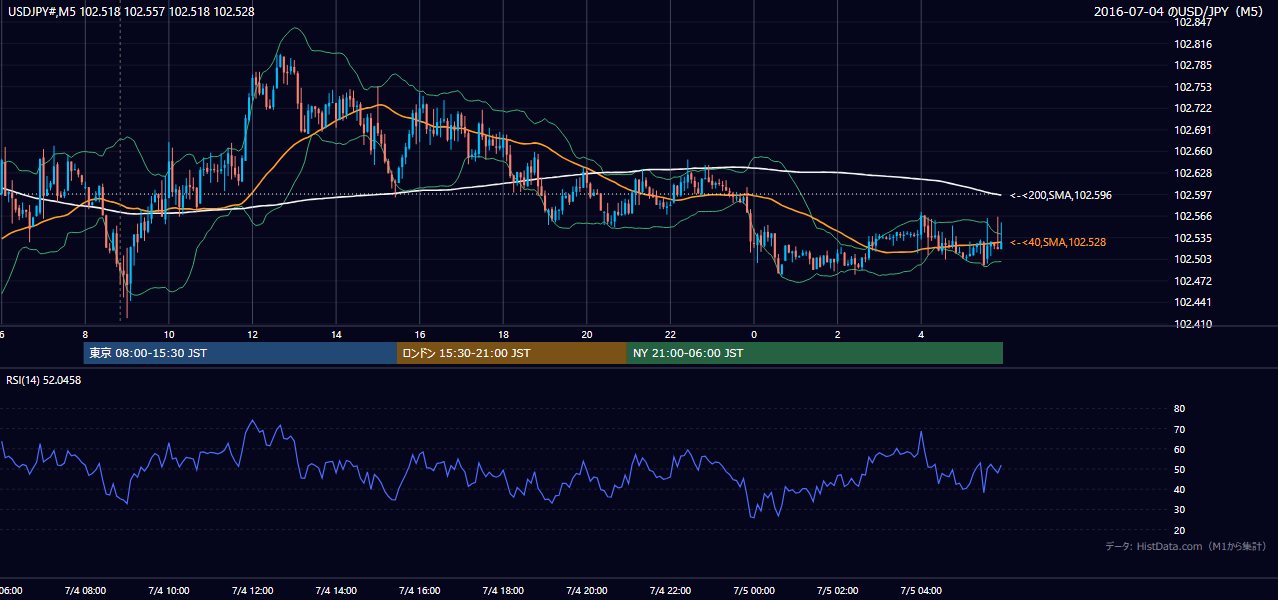Viewport: 1278px width, 600px height.
Task: Click the 7/4 14:00 bottom time label
Action: (x=335, y=590)
